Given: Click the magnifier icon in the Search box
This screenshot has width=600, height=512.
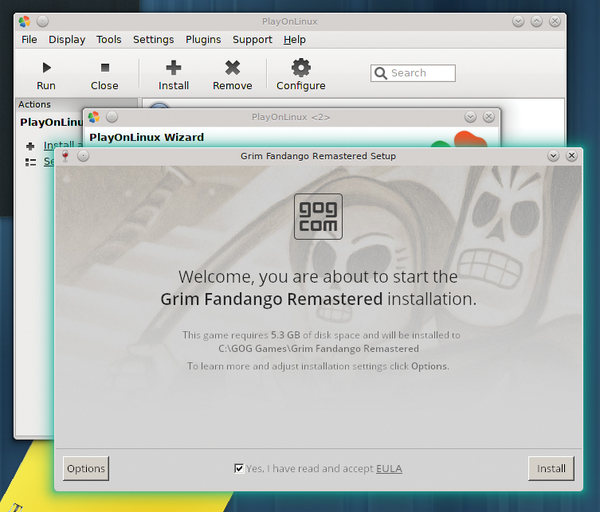Looking at the screenshot, I should 380,73.
